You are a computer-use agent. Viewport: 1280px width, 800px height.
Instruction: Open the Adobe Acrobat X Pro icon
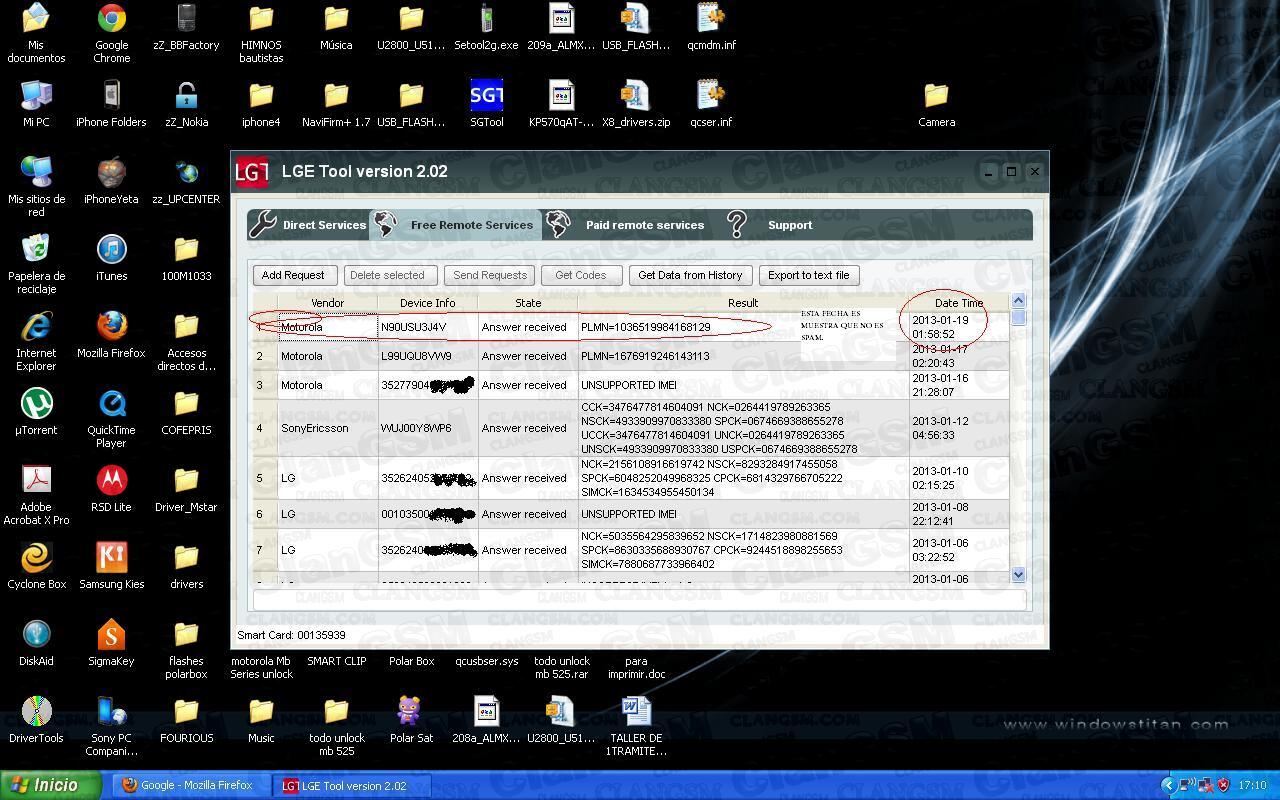point(36,494)
